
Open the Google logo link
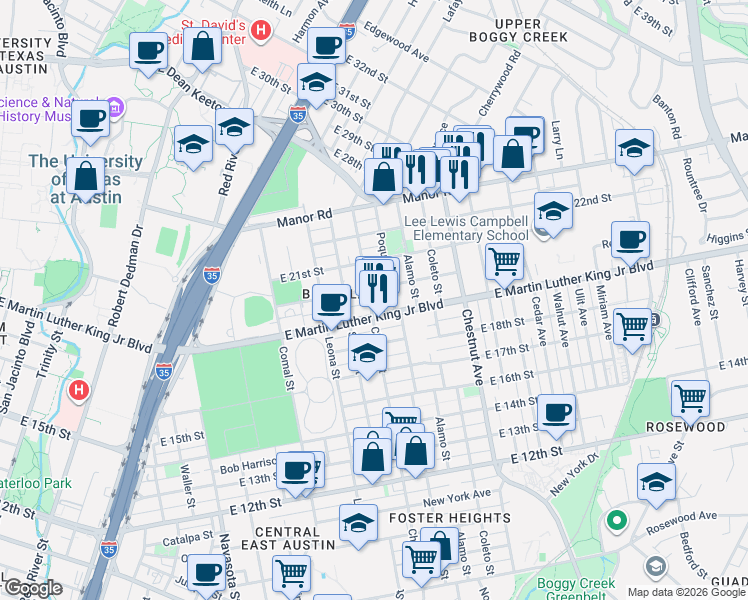[x=33, y=589]
